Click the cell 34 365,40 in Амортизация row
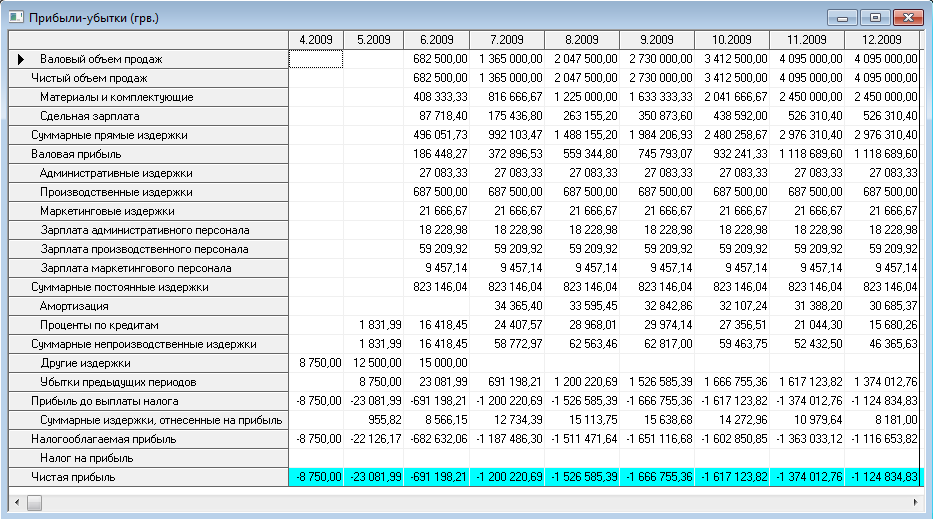Image resolution: width=933 pixels, height=519 pixels. click(507, 307)
